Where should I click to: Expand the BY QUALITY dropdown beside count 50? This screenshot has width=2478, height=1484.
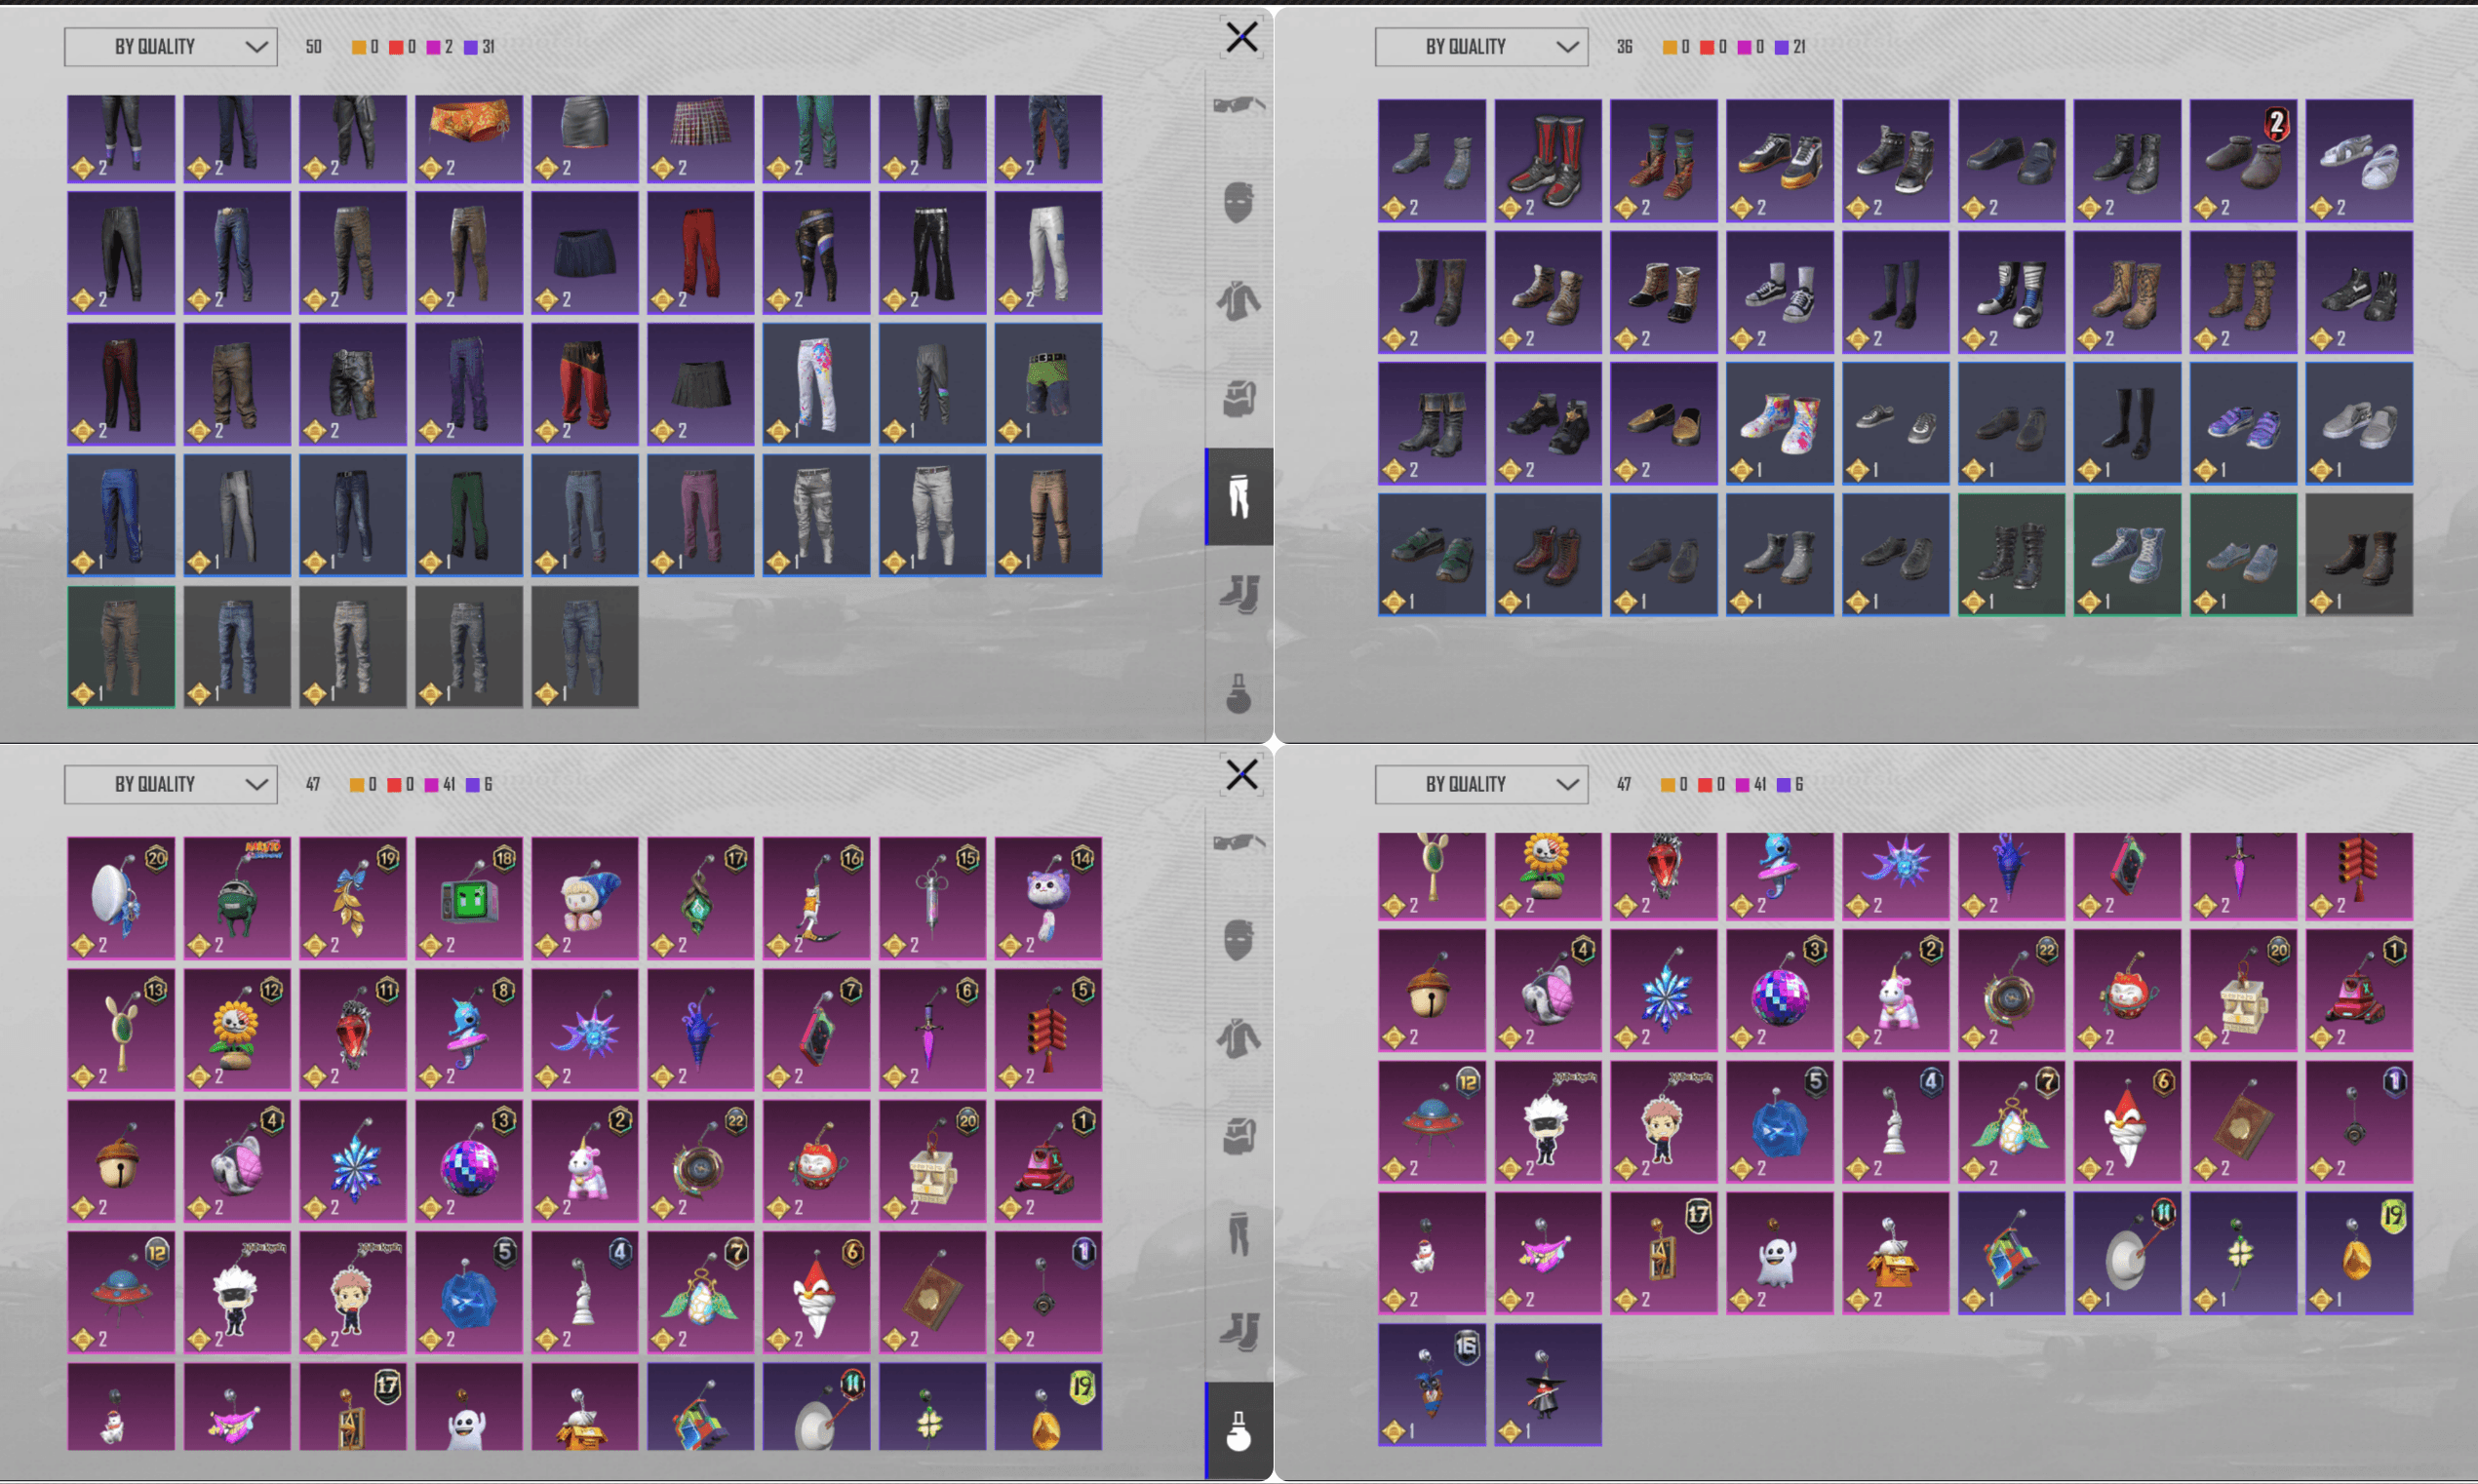tap(171, 47)
